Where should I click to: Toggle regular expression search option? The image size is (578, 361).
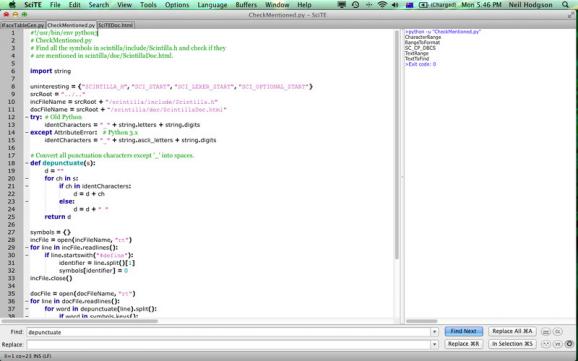pos(546,344)
